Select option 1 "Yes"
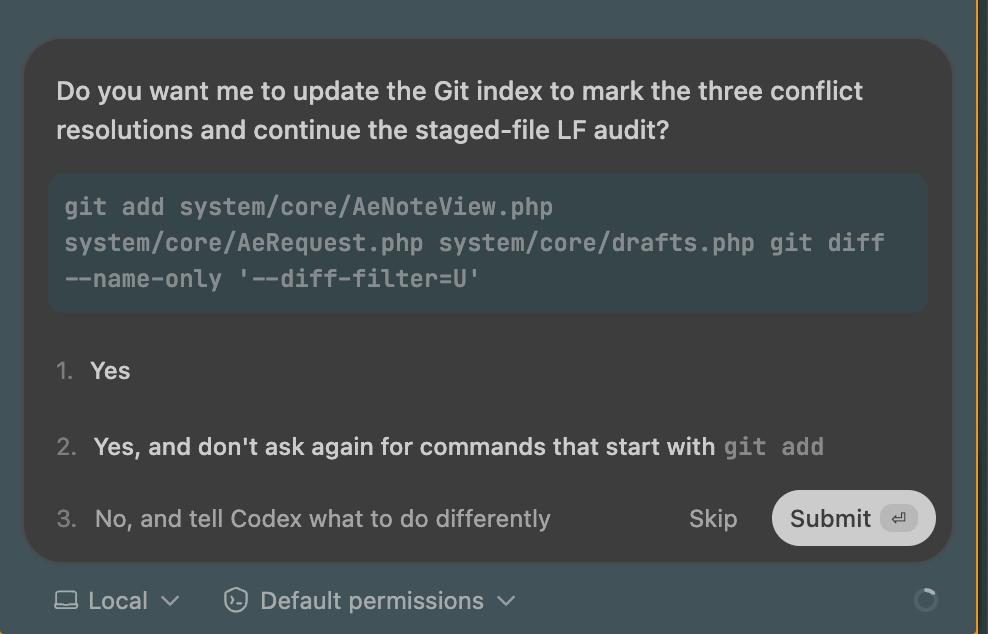The height and width of the screenshot is (634, 988). coord(110,371)
